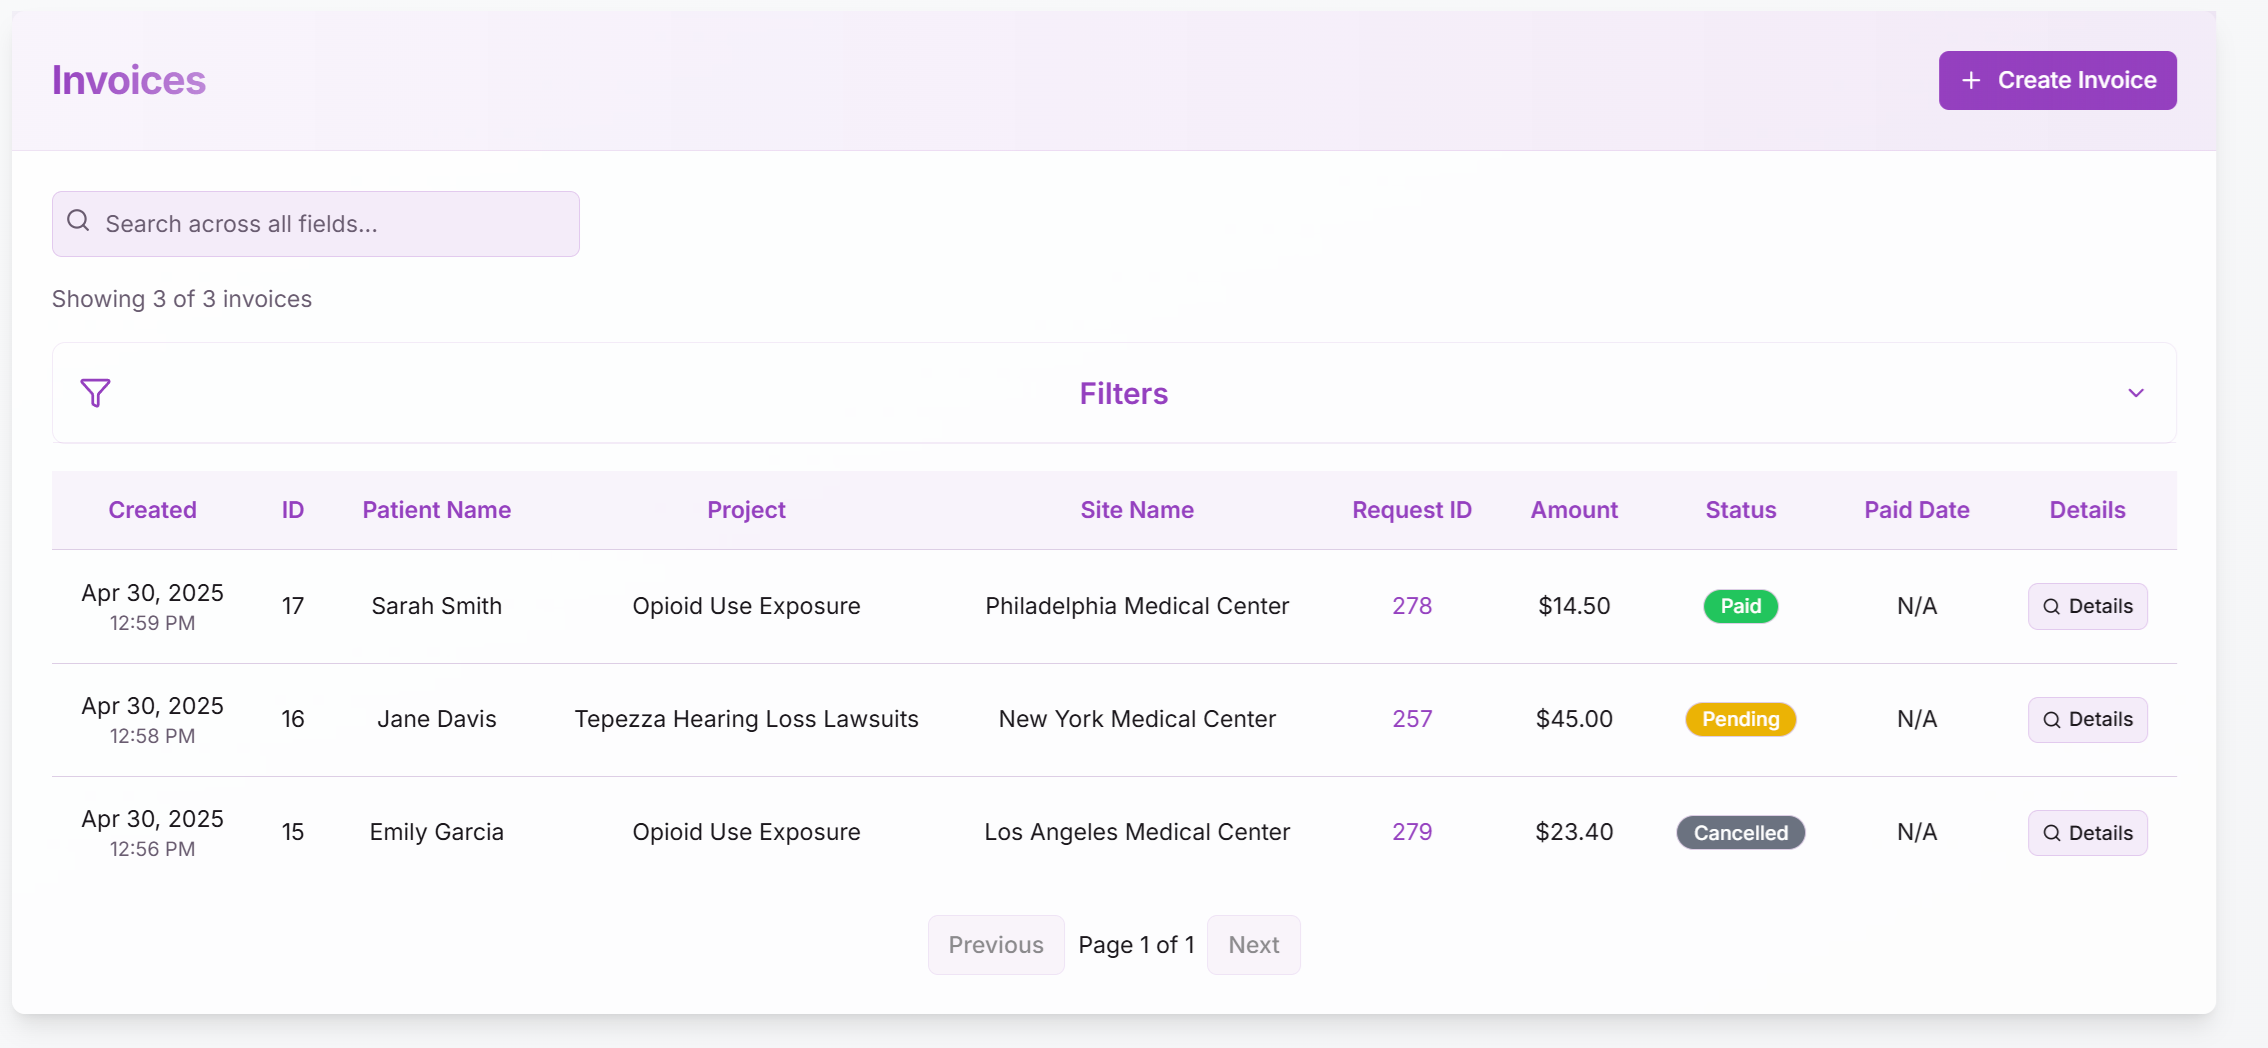Click the search magnifier icon
Viewport: 2268px width, 1048px height.
pyautogui.click(x=78, y=219)
